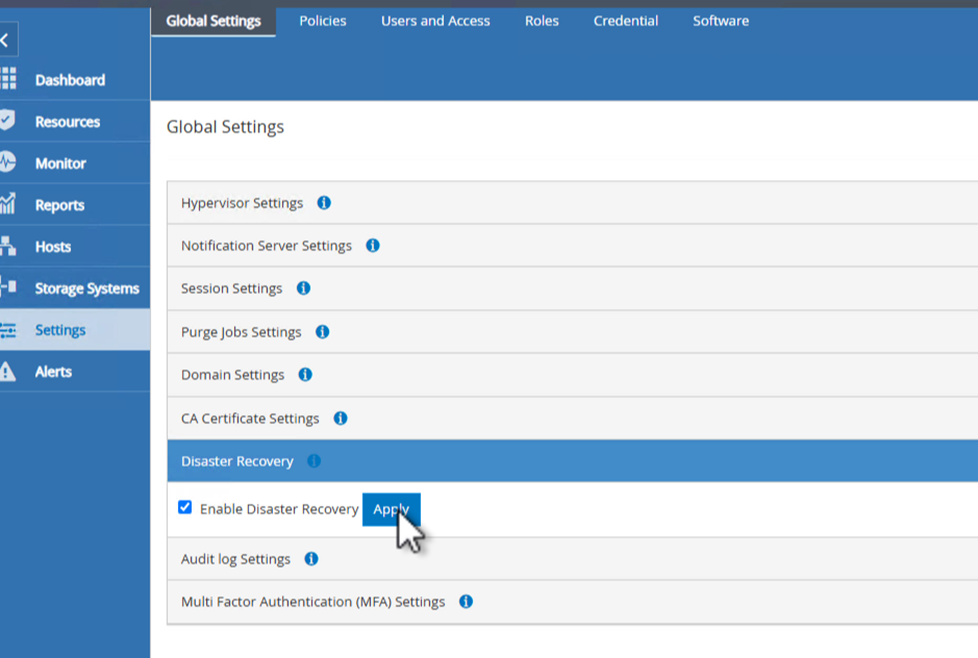Go to the Credential tab
This screenshot has height=658, width=978.
[626, 21]
